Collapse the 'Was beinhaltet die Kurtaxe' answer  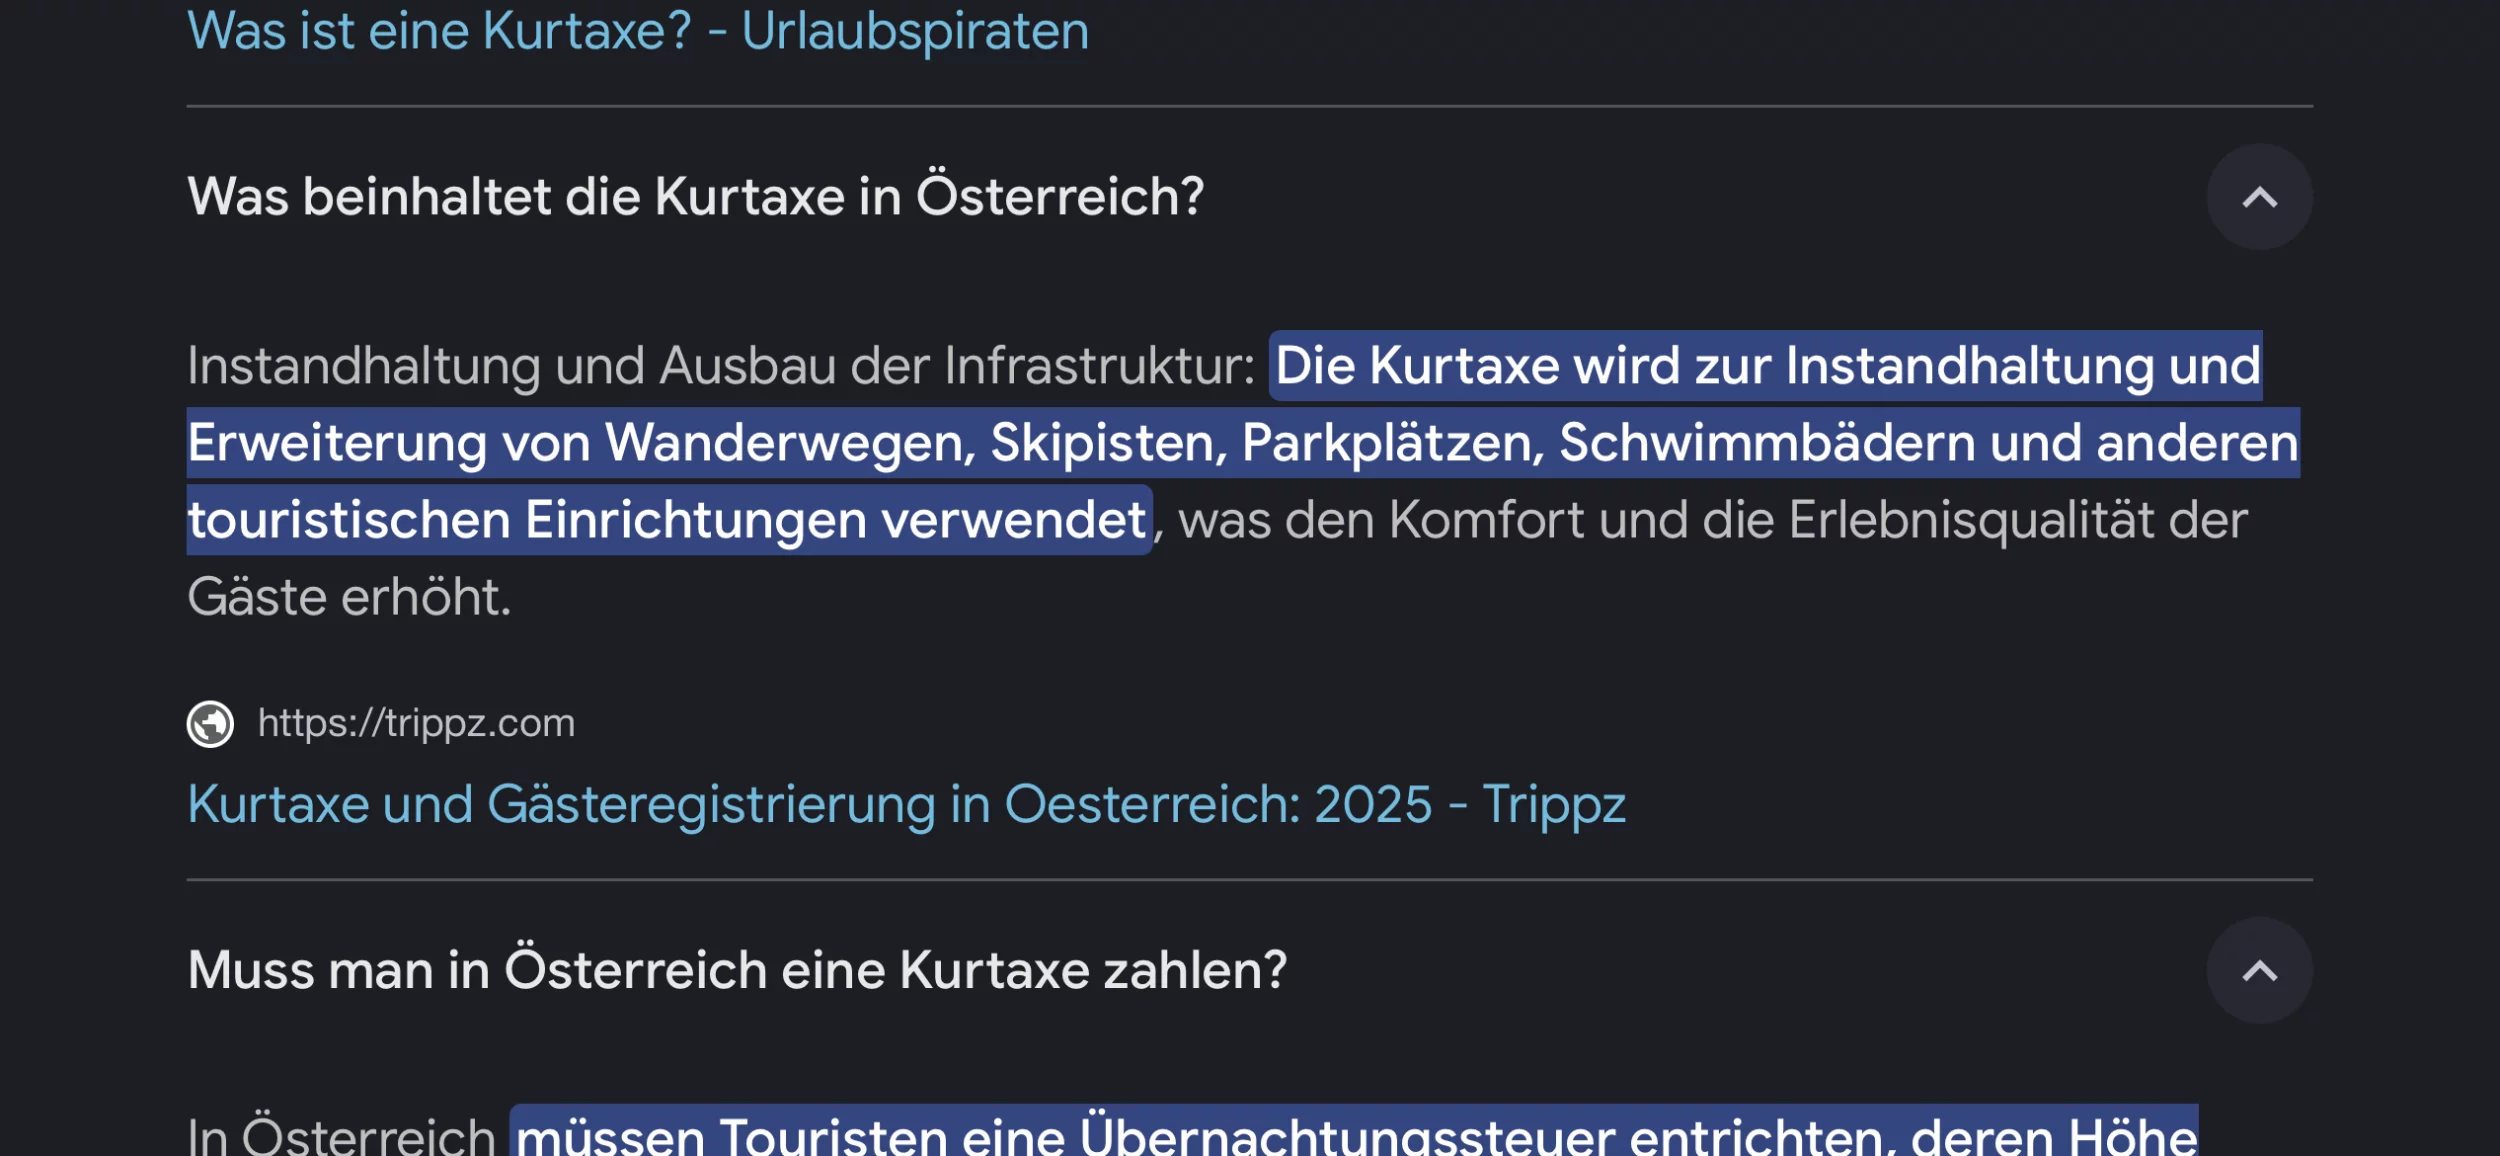(x=2259, y=197)
